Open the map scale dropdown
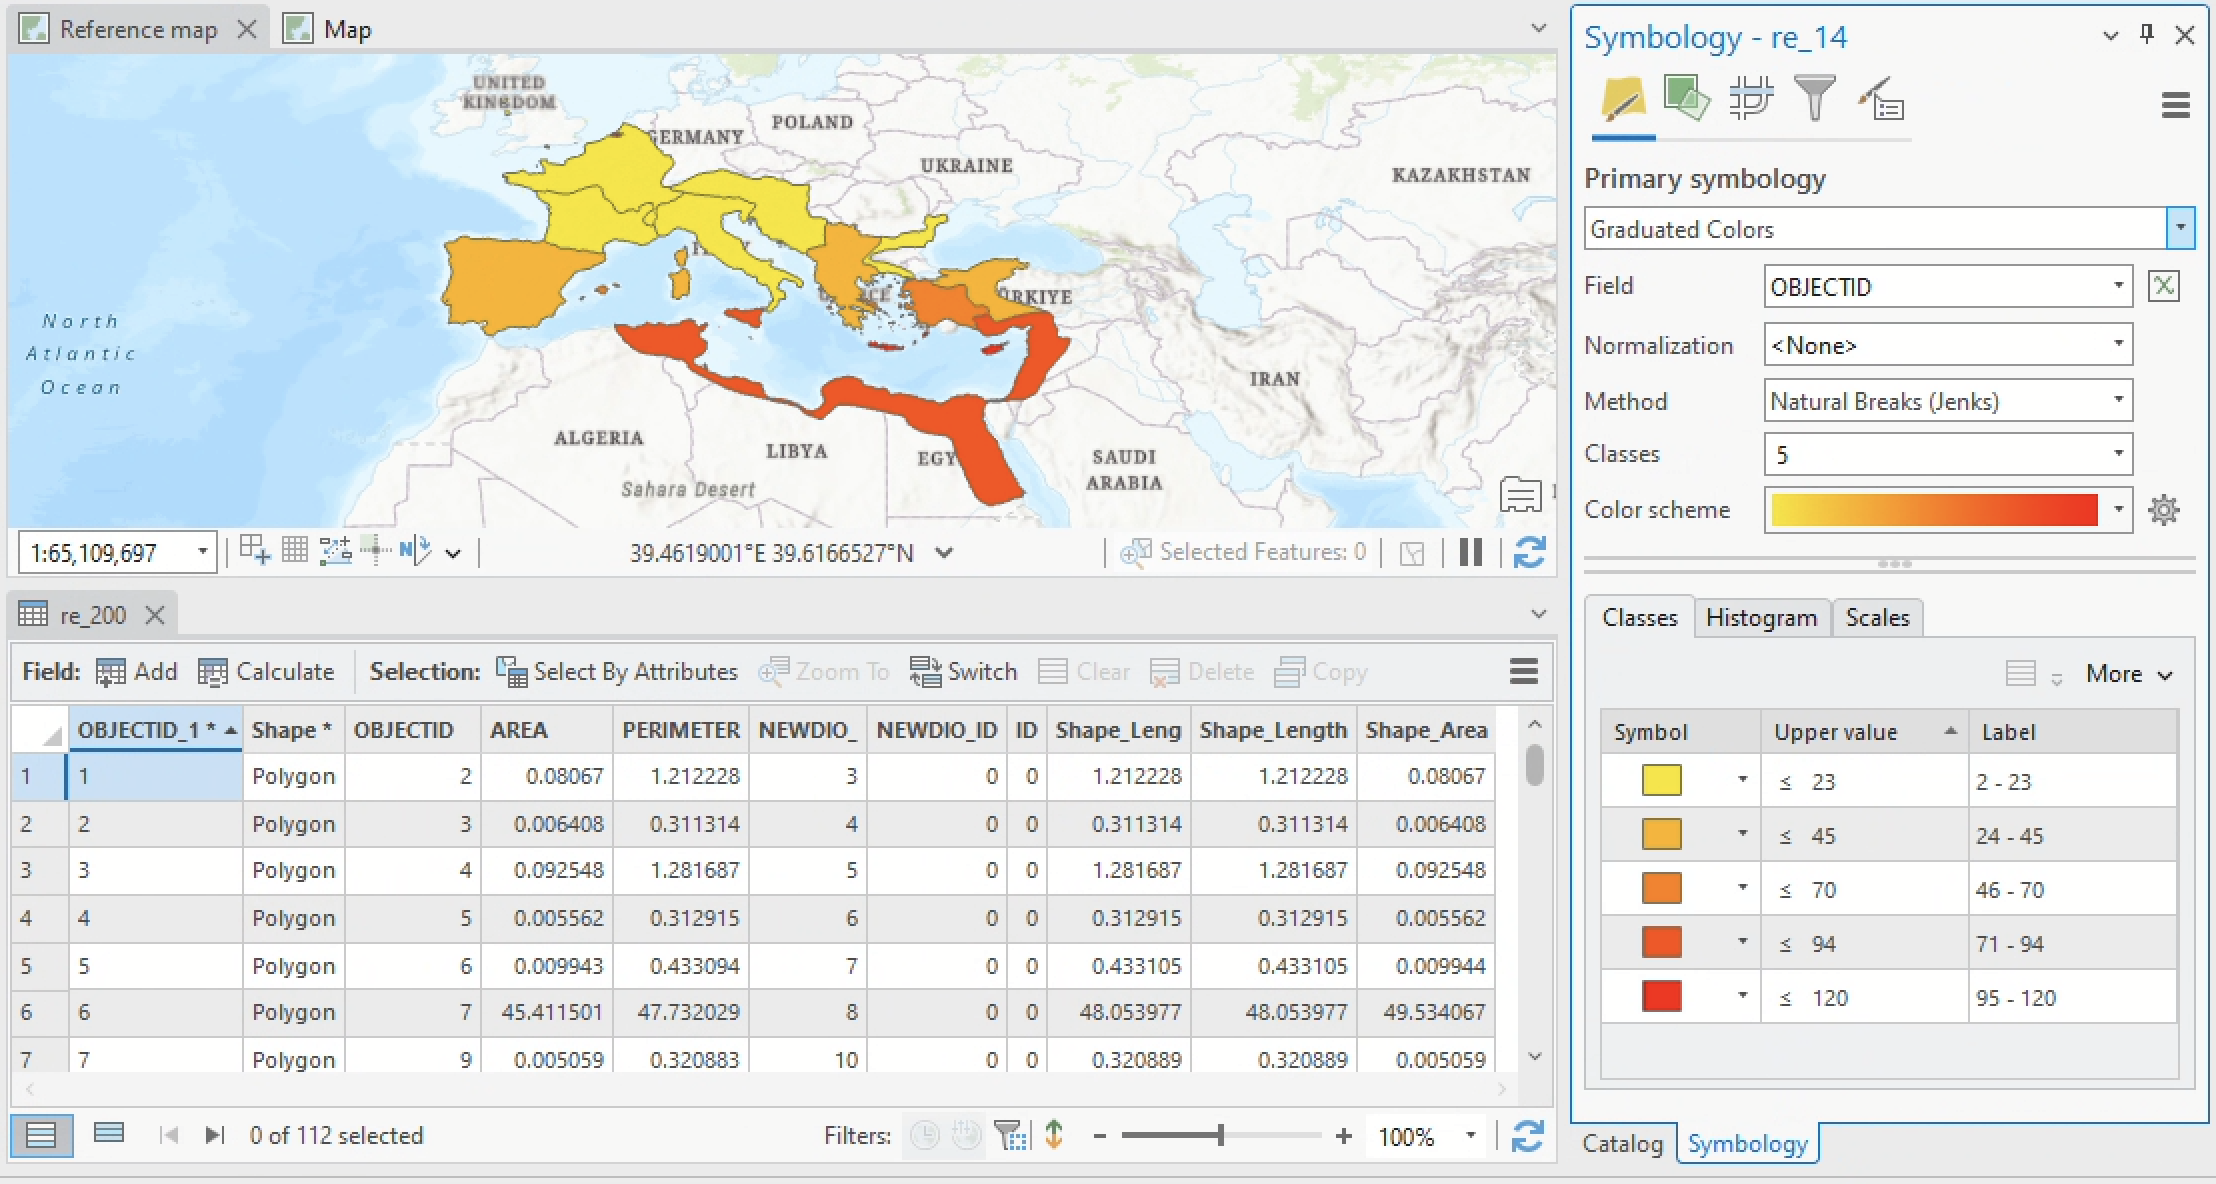 click(202, 552)
